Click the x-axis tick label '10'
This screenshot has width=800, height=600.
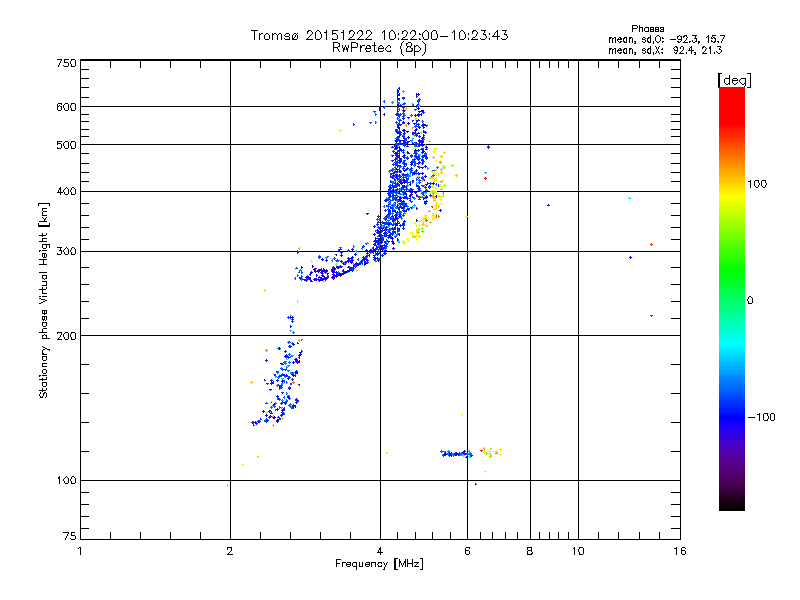coord(578,551)
